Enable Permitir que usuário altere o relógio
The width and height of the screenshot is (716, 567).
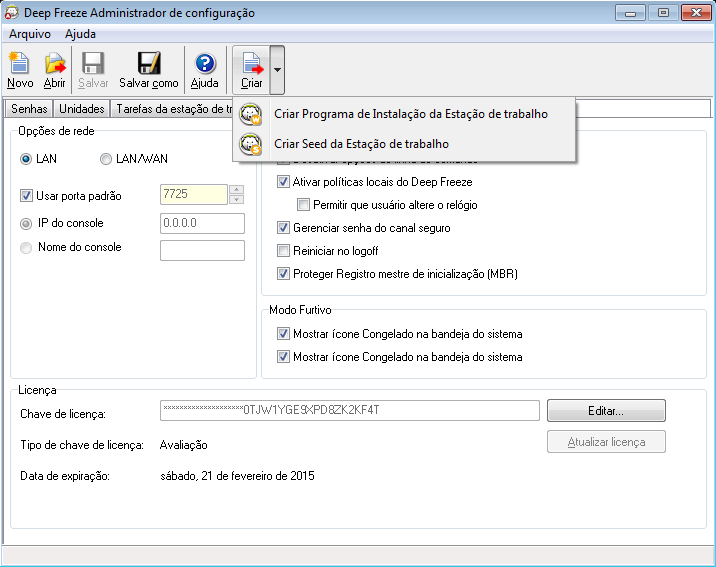click(303, 205)
